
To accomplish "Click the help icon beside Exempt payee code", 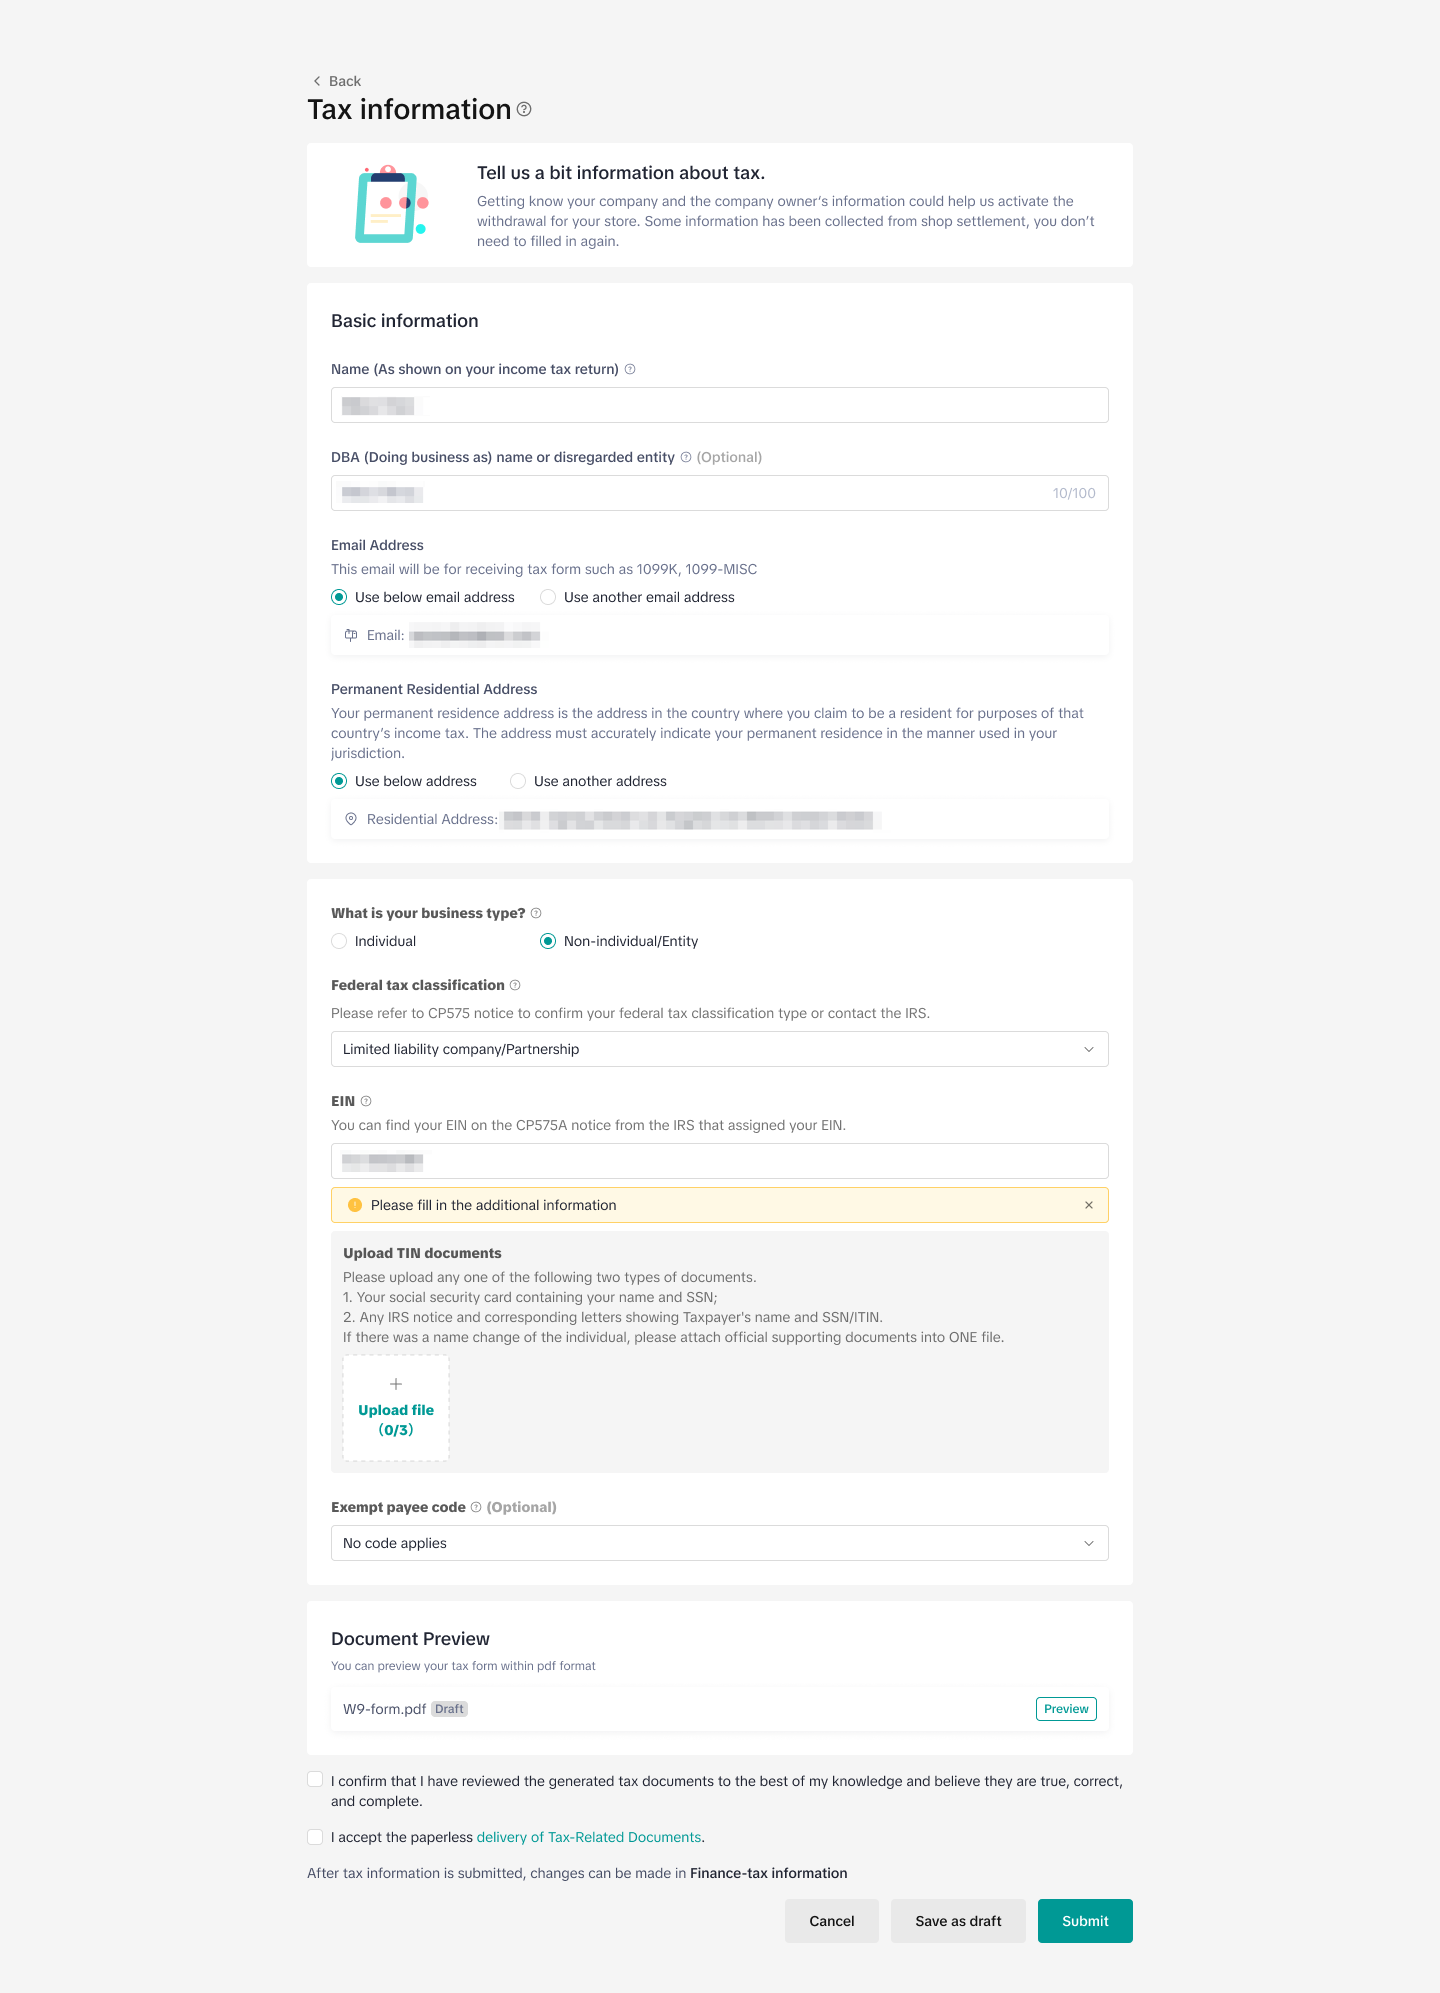I will click(476, 1507).
